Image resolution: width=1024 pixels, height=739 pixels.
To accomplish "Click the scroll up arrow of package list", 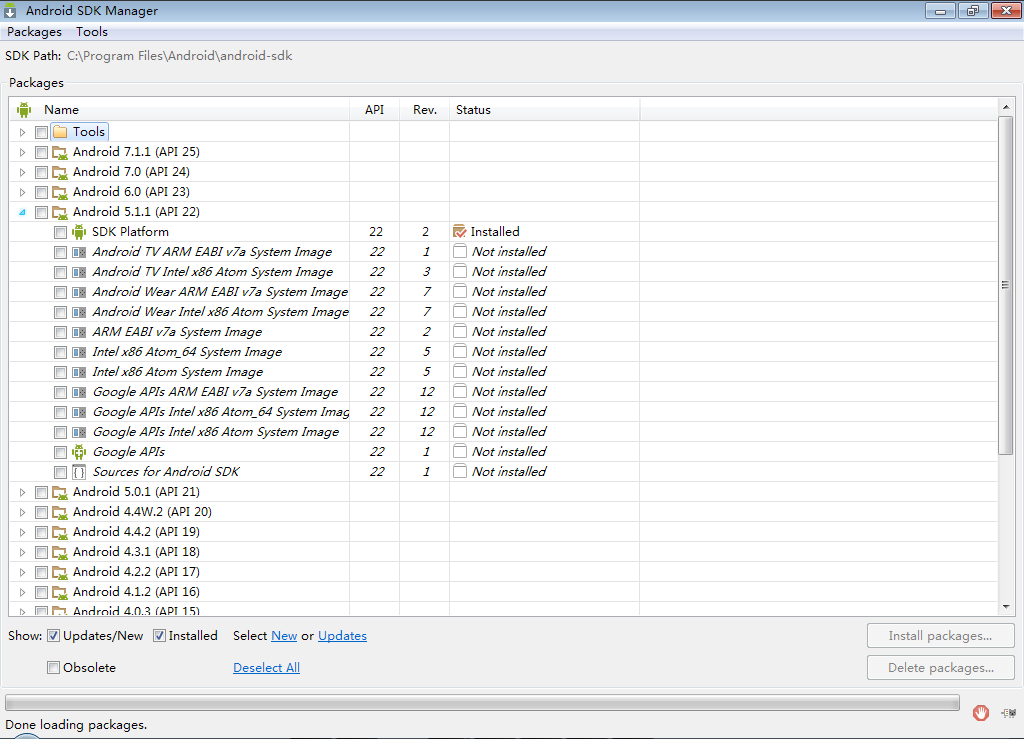I will (1006, 106).
